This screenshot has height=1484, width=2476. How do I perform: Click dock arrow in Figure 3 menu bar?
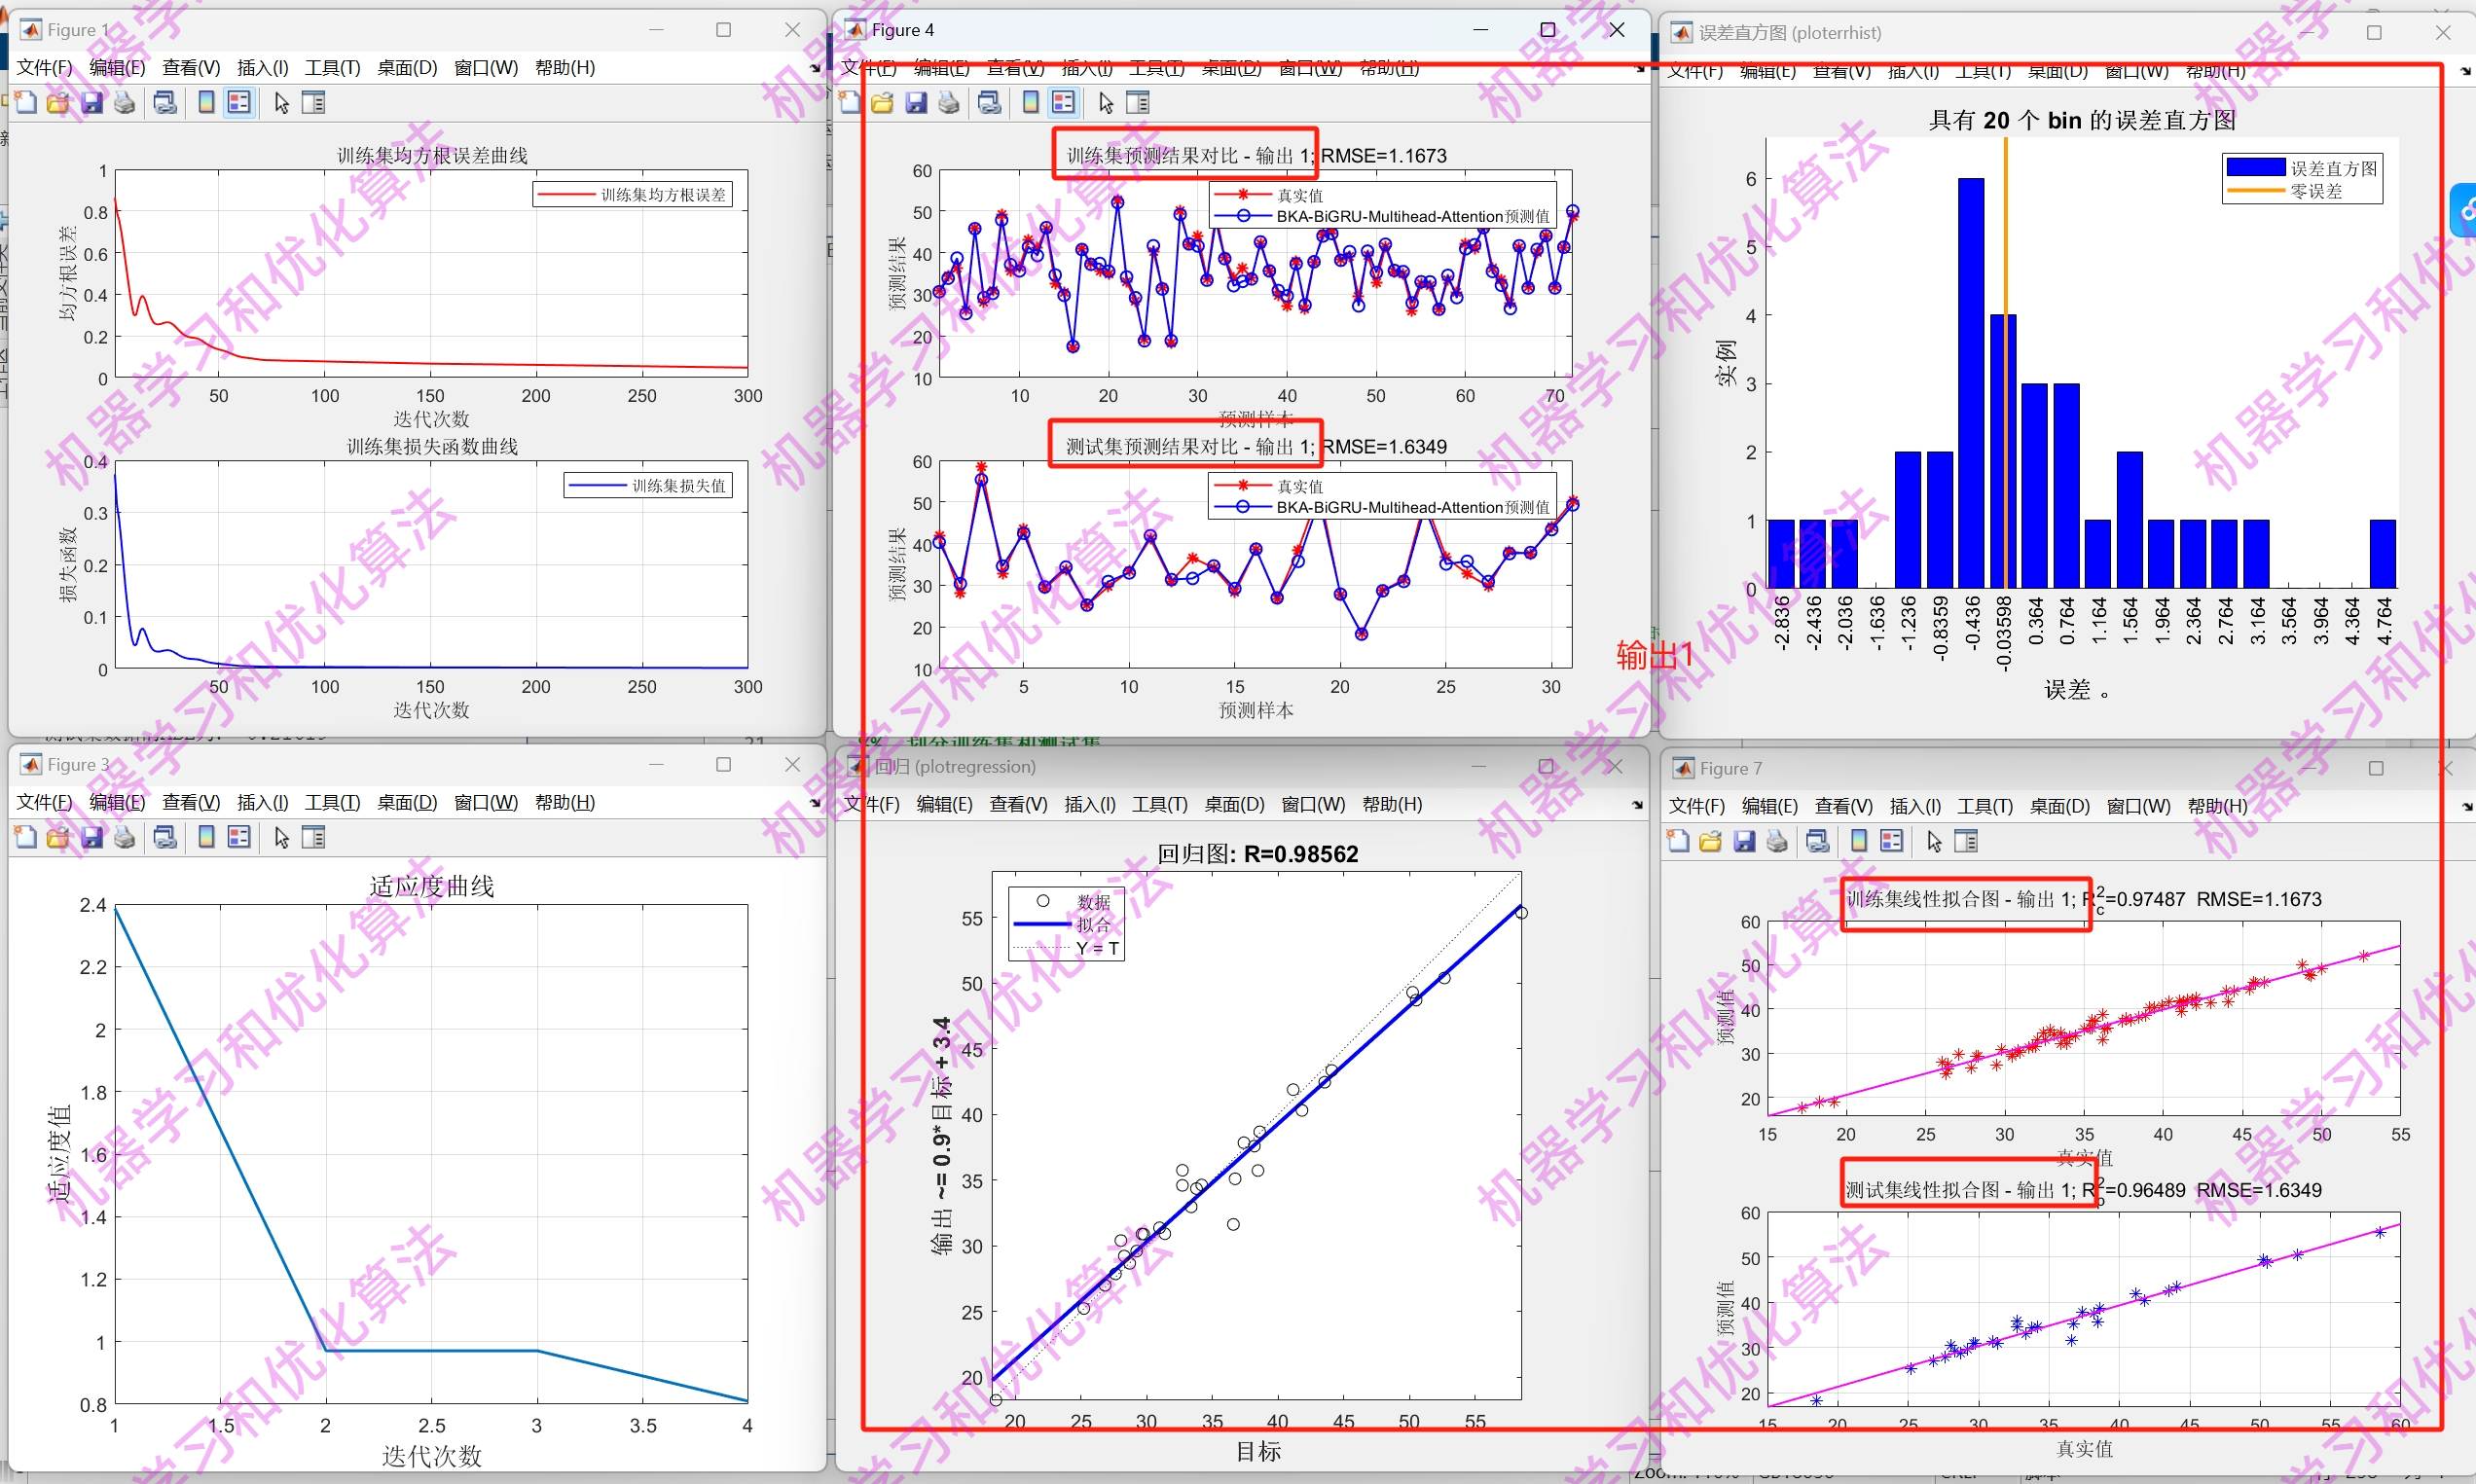click(815, 804)
